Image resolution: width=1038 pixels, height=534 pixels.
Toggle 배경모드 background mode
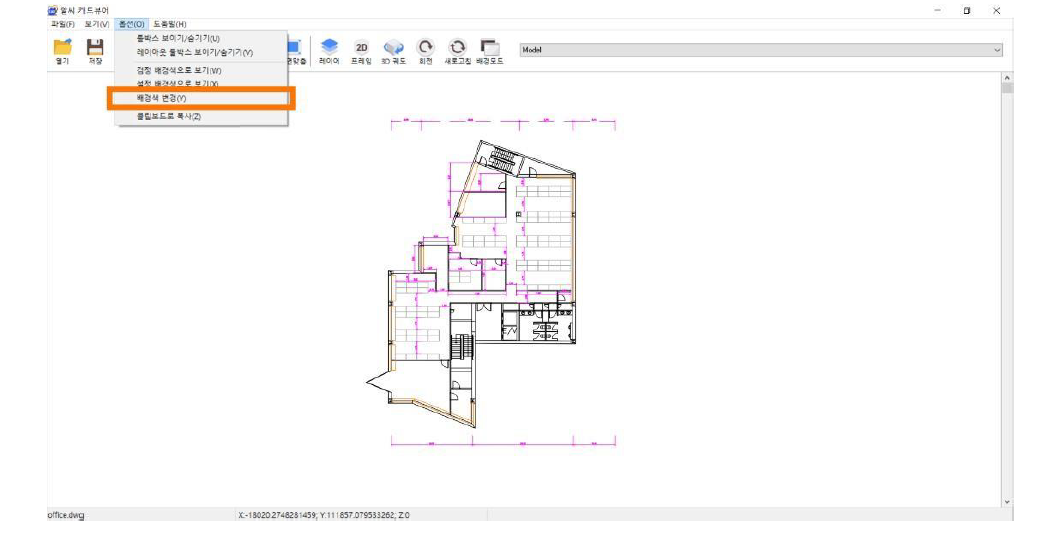(x=490, y=50)
